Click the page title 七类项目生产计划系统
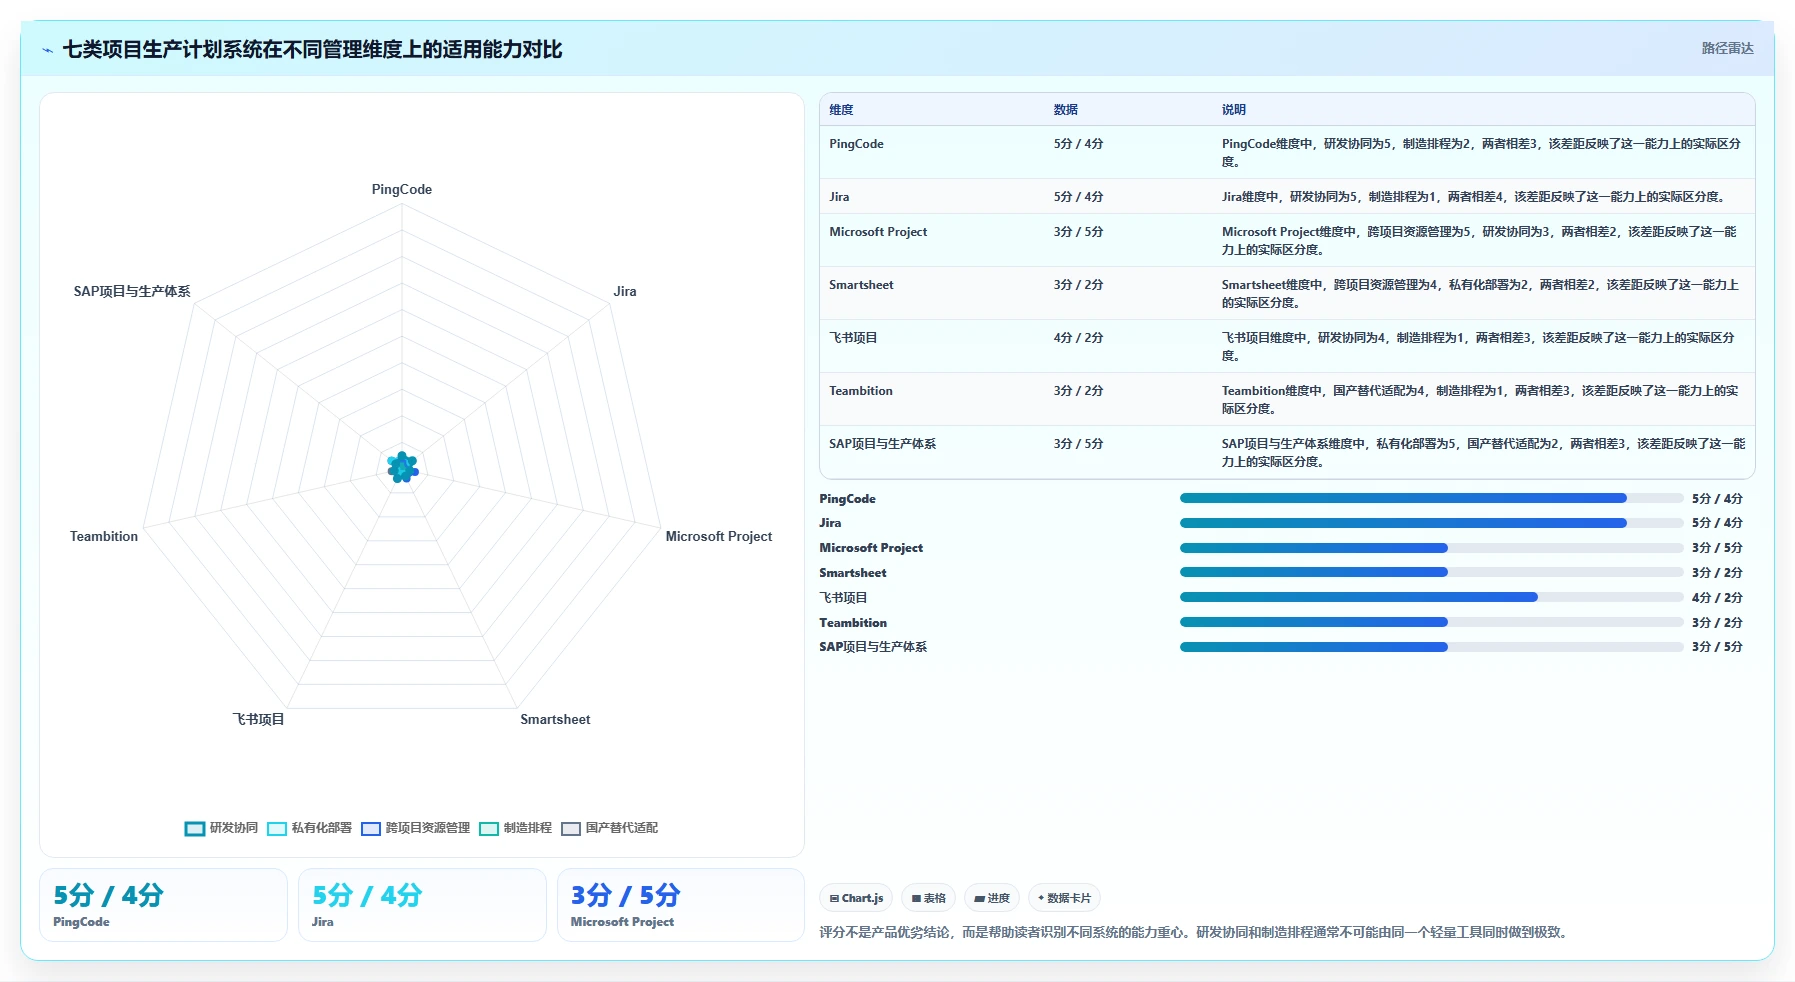This screenshot has width=1795, height=982. click(312, 50)
